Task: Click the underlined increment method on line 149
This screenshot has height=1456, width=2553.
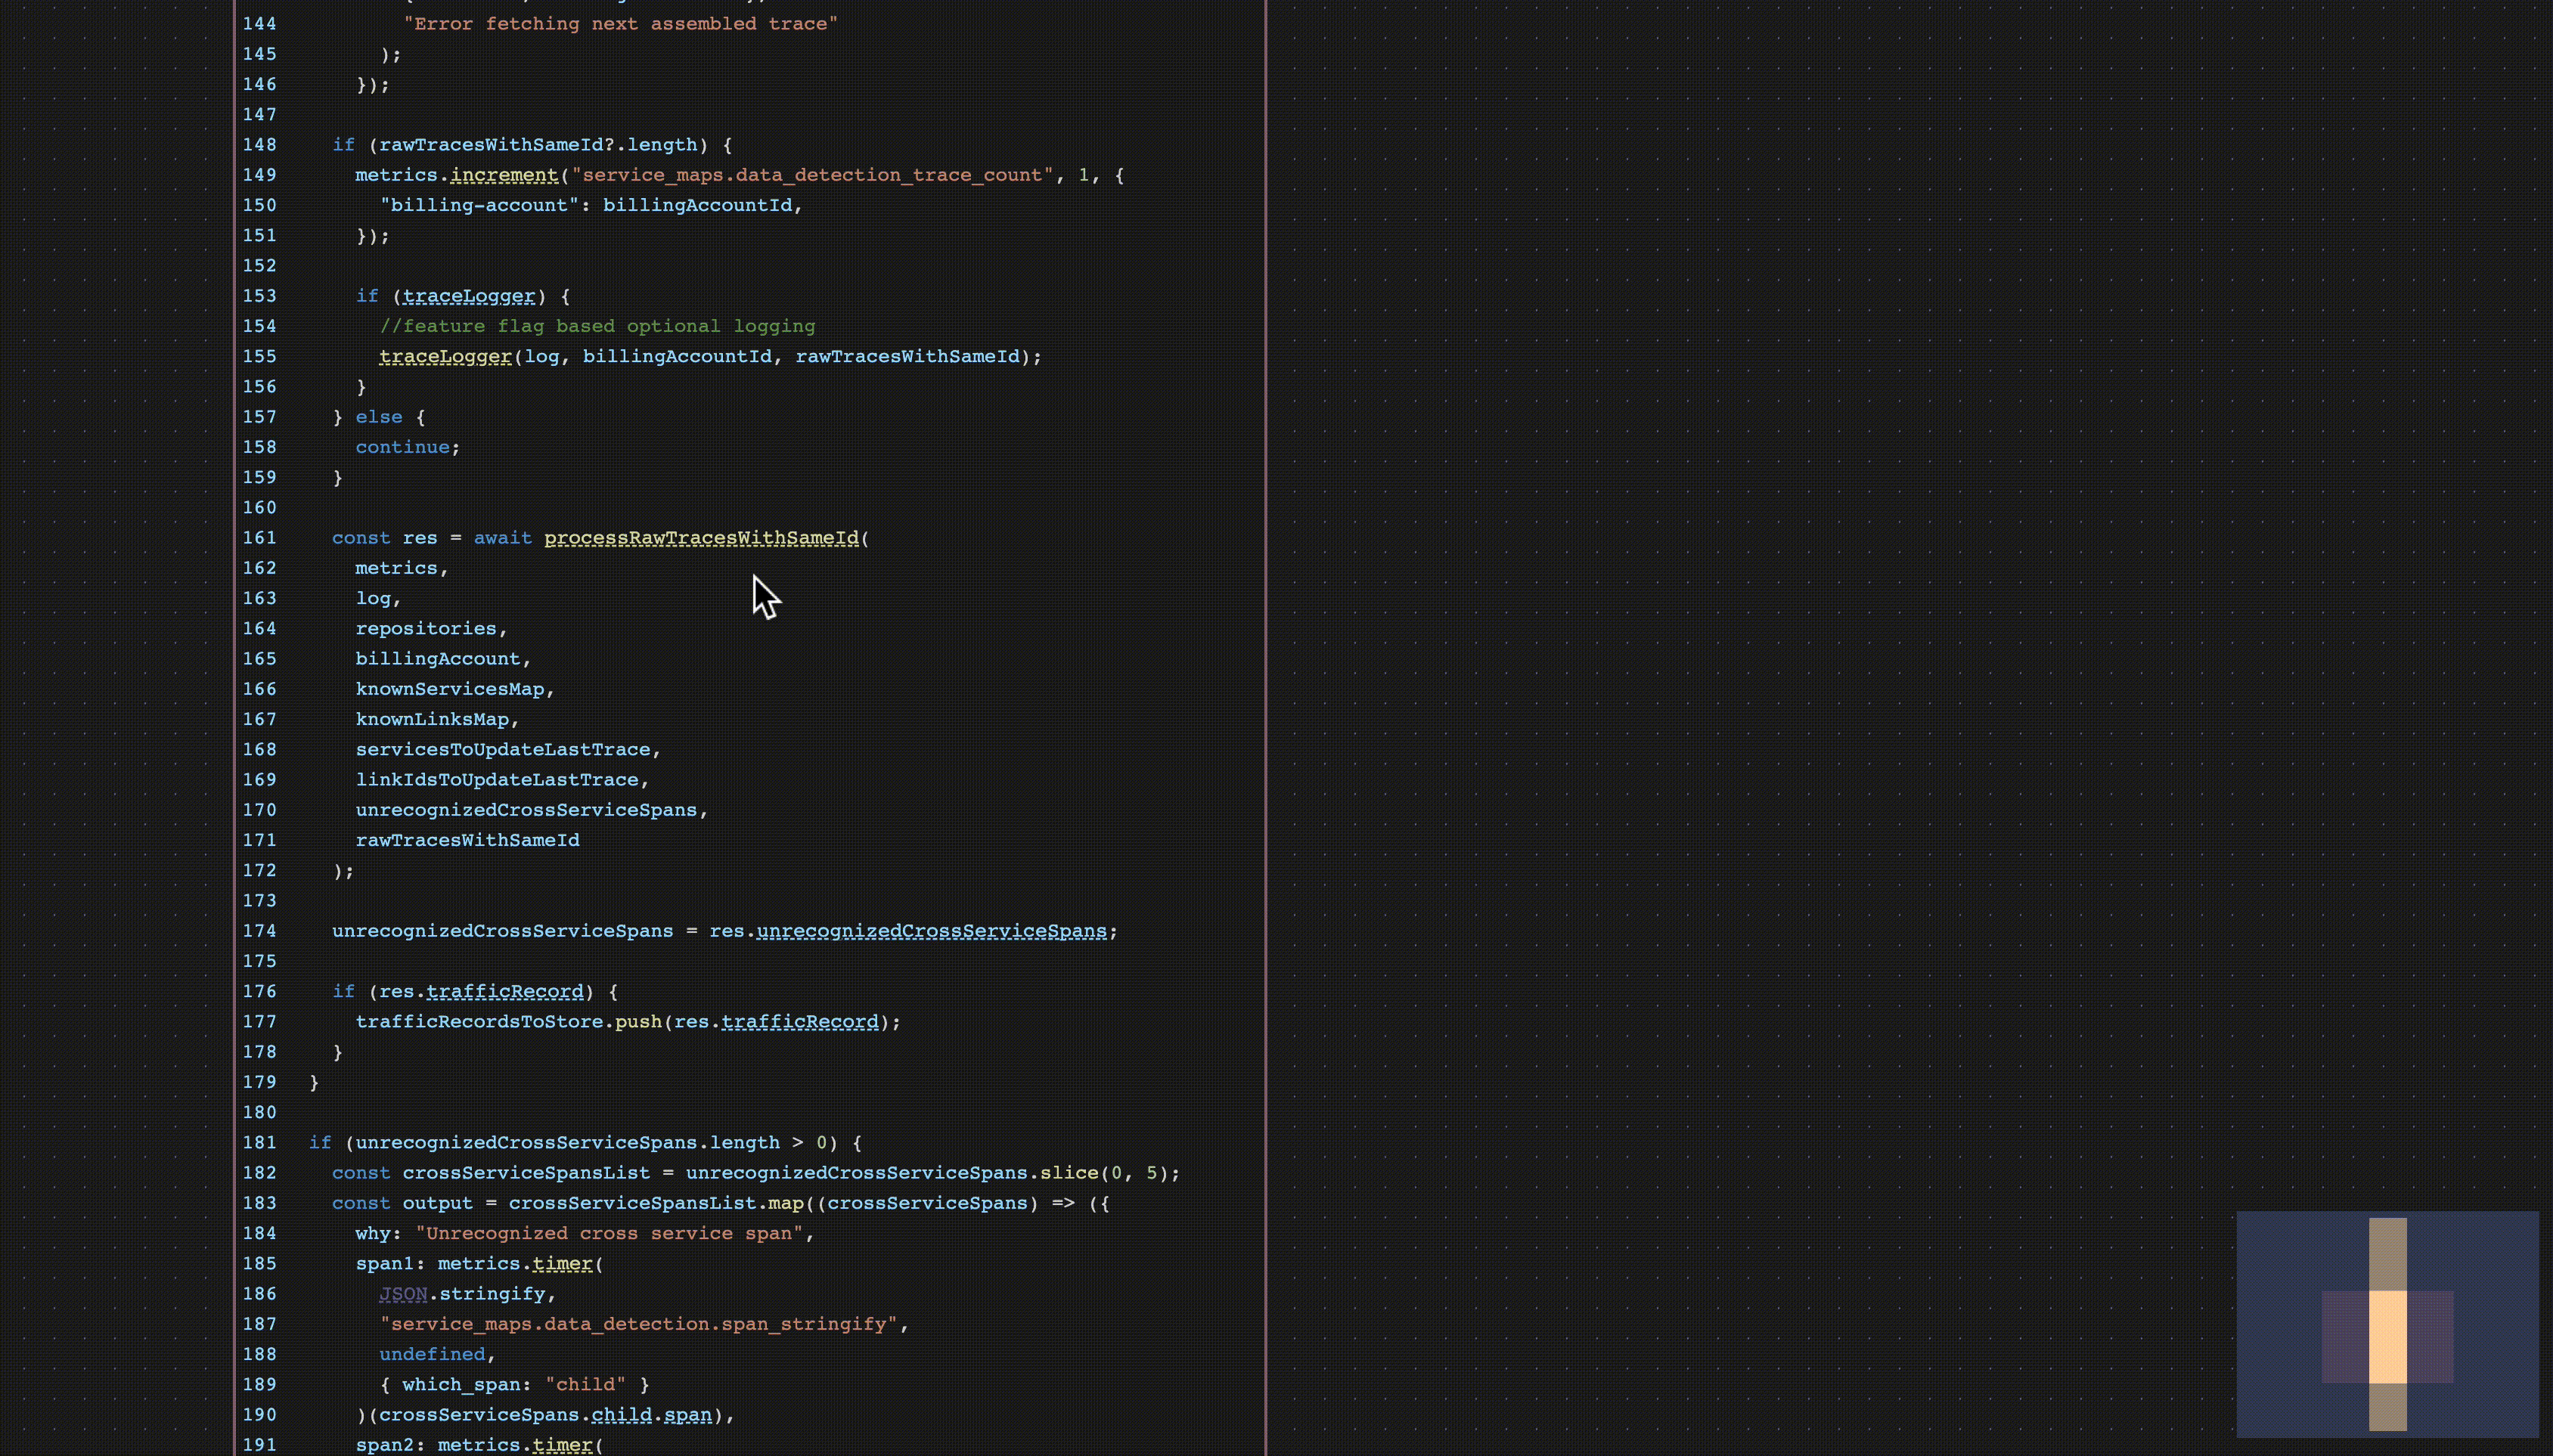Action: coord(504,174)
